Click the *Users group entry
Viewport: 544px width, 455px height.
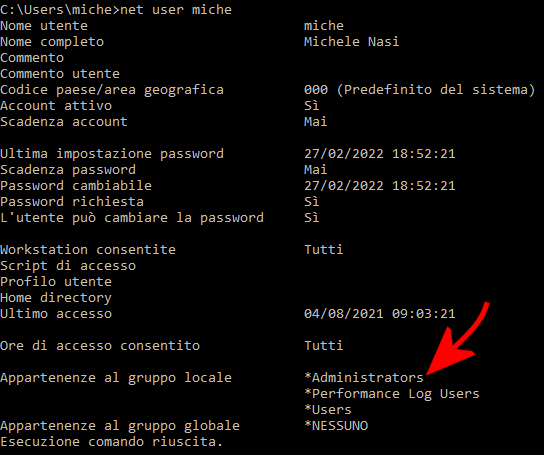[328, 410]
